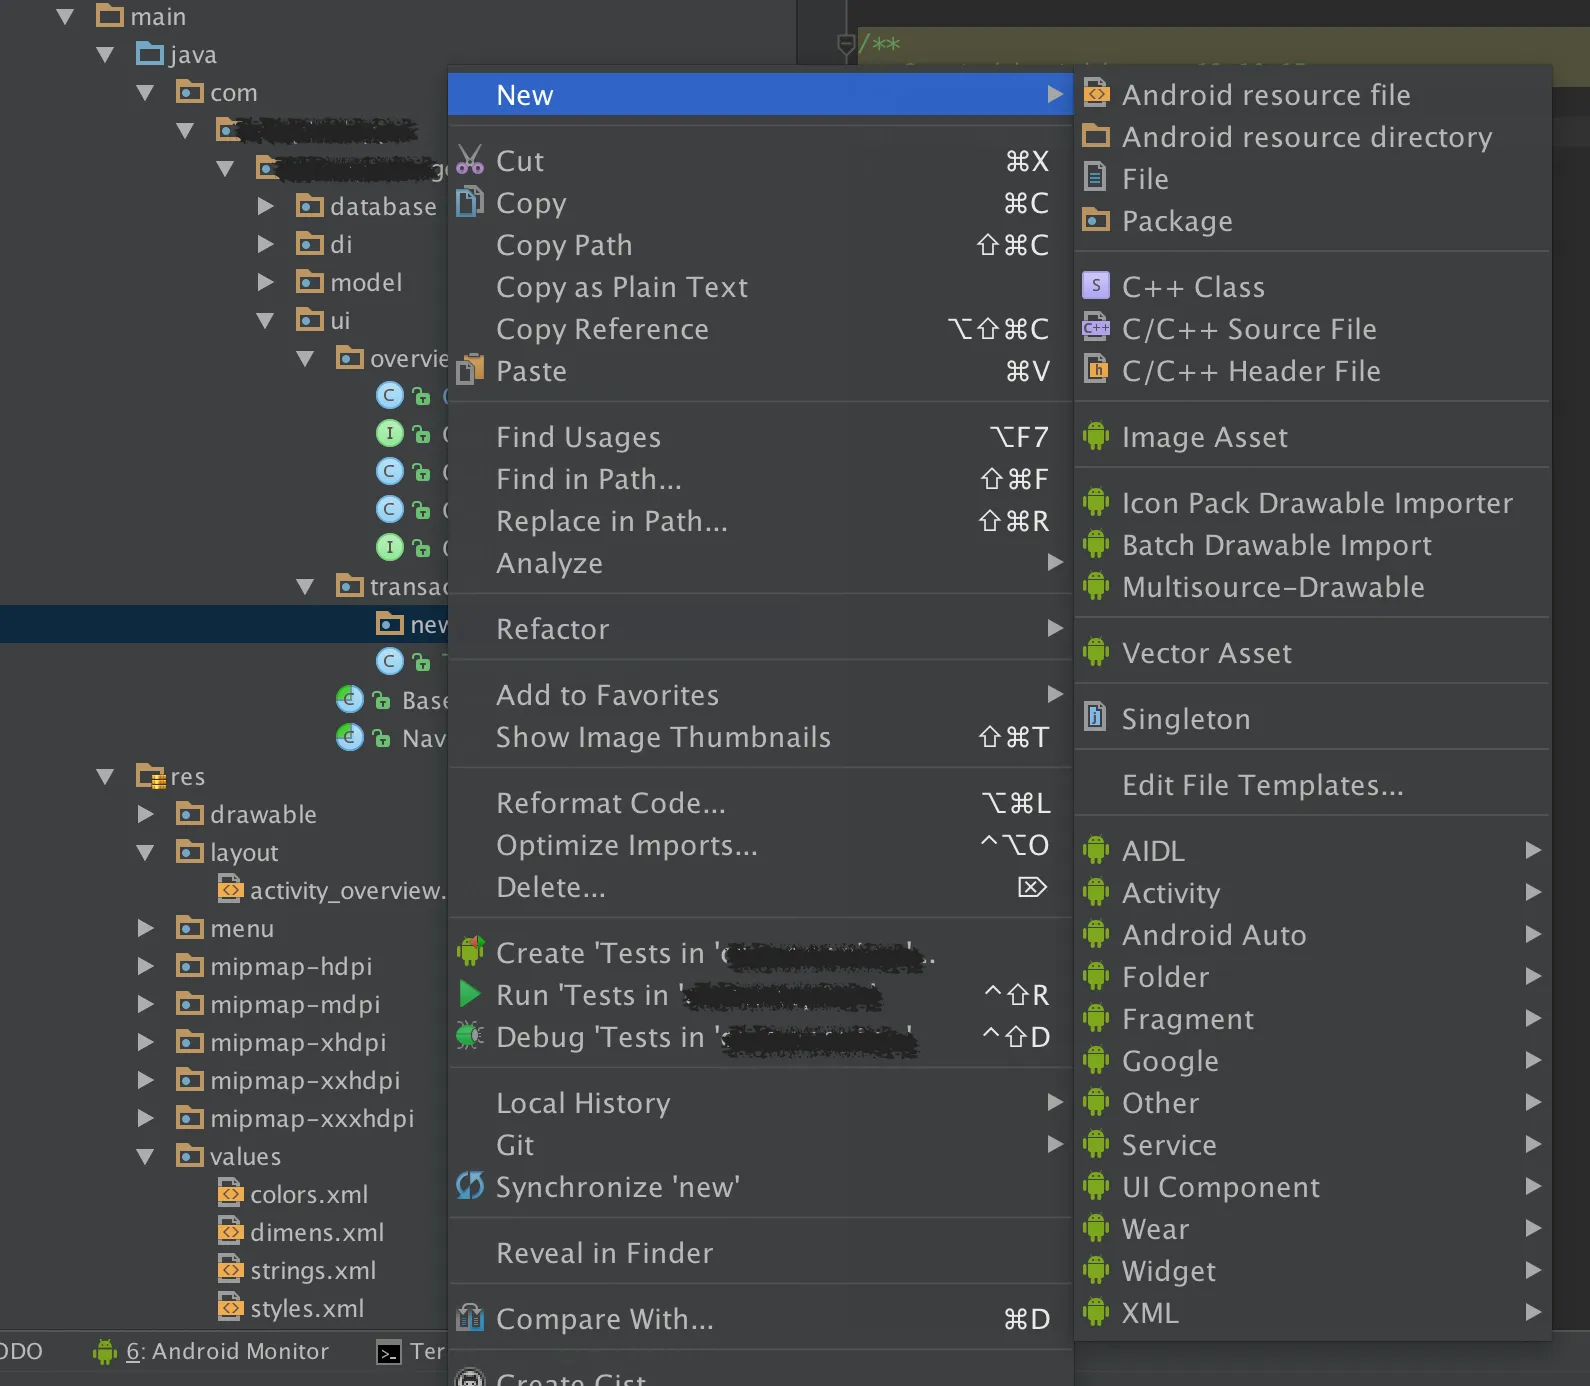Open the Git submenu
The height and width of the screenshot is (1386, 1590).
click(760, 1144)
